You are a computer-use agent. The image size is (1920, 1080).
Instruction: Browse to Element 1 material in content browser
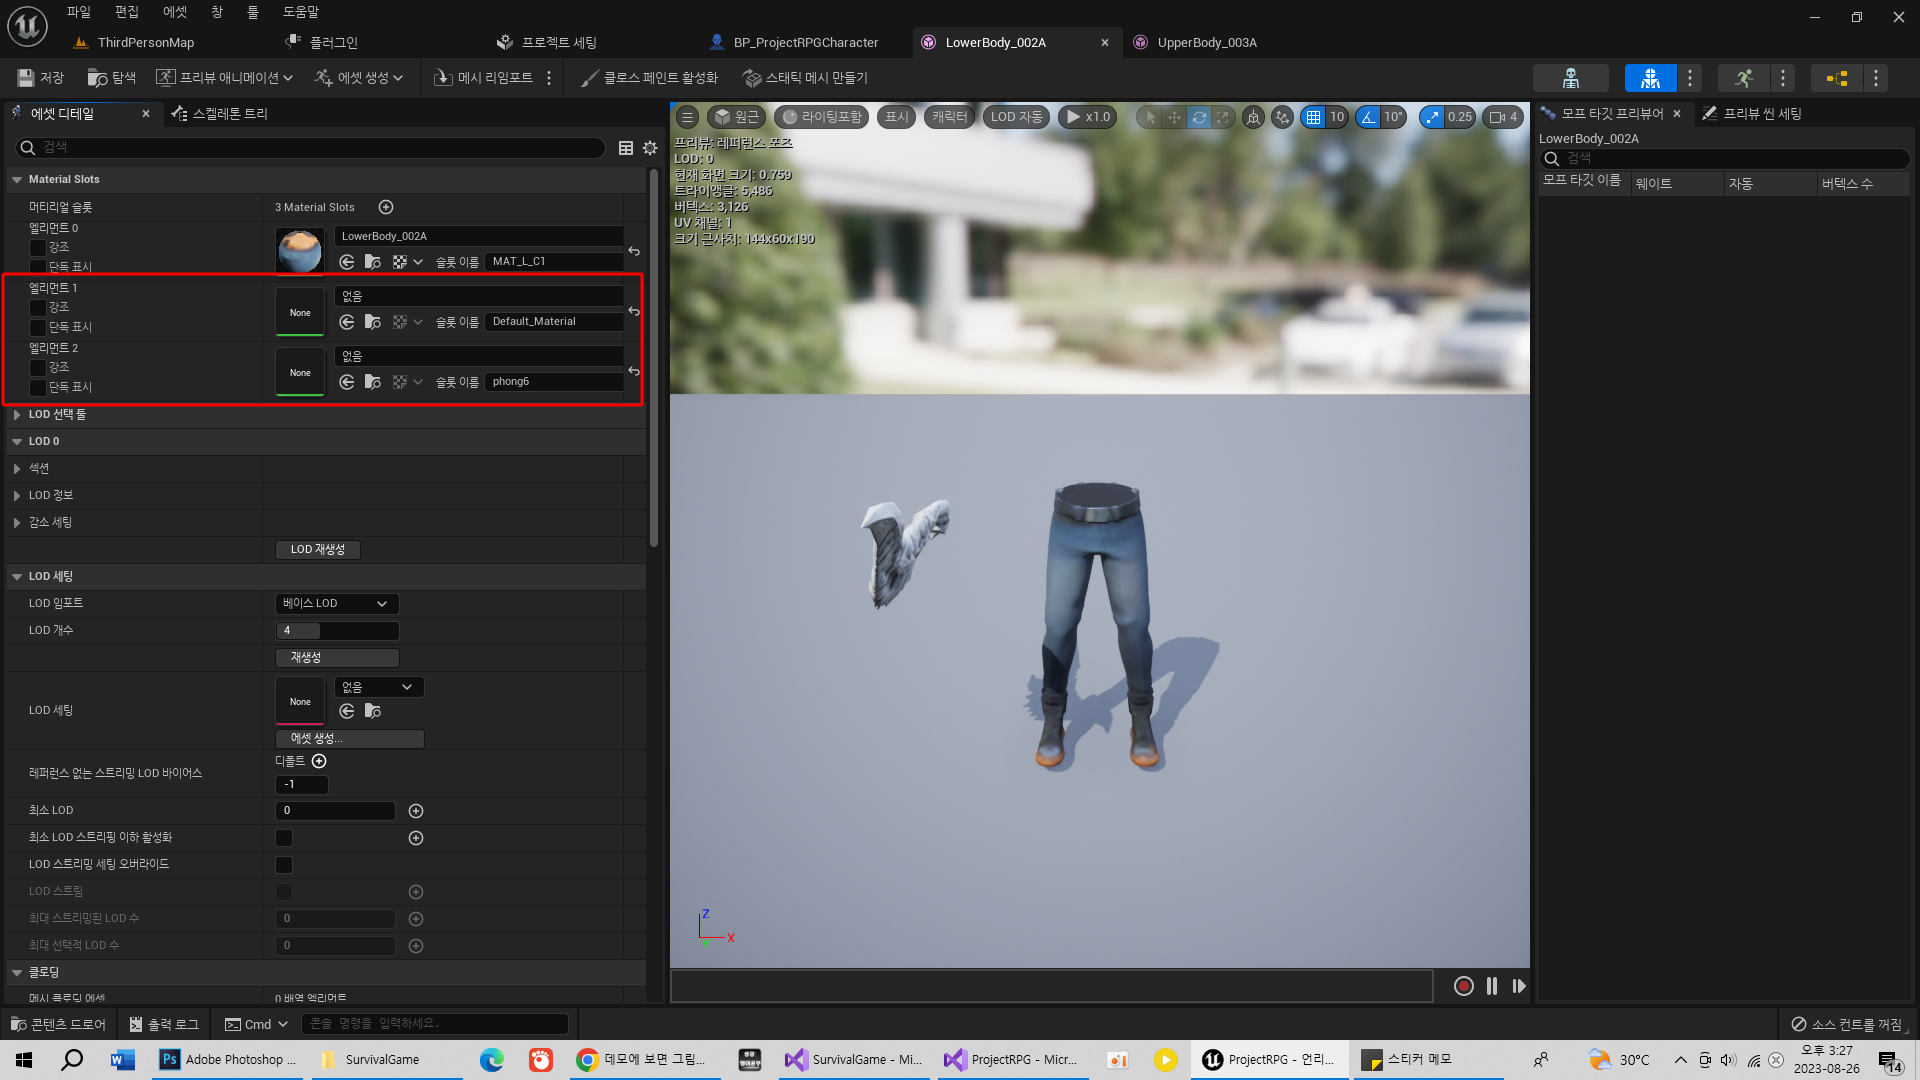point(373,322)
